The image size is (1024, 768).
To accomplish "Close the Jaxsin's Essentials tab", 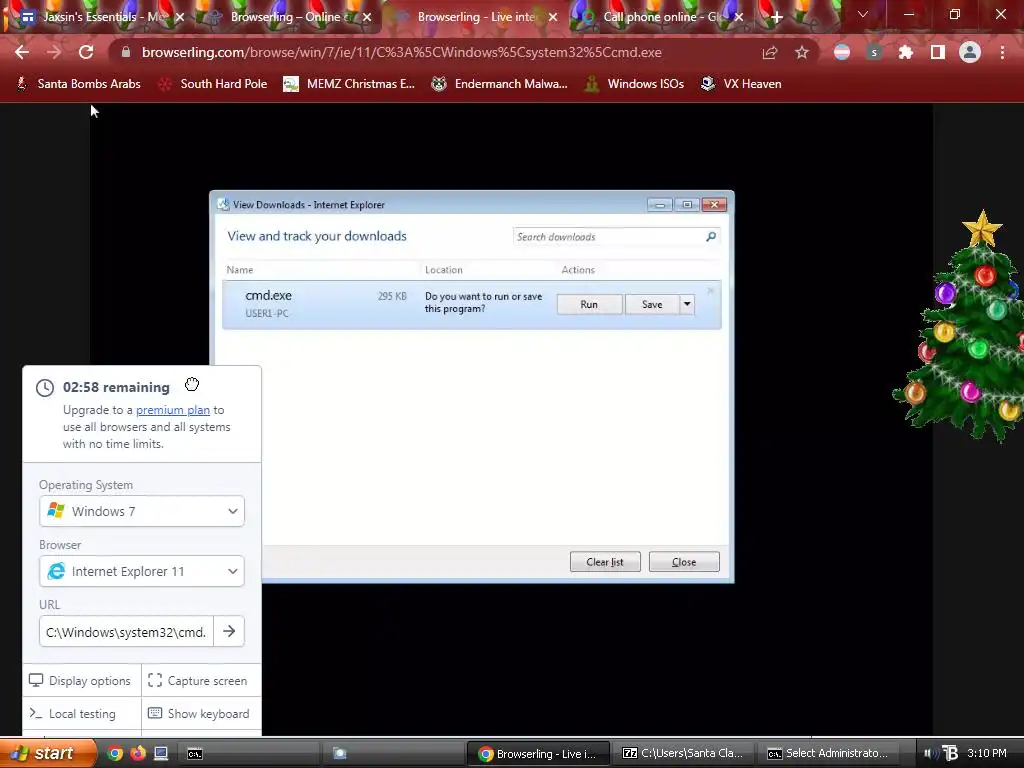I will pyautogui.click(x=180, y=17).
